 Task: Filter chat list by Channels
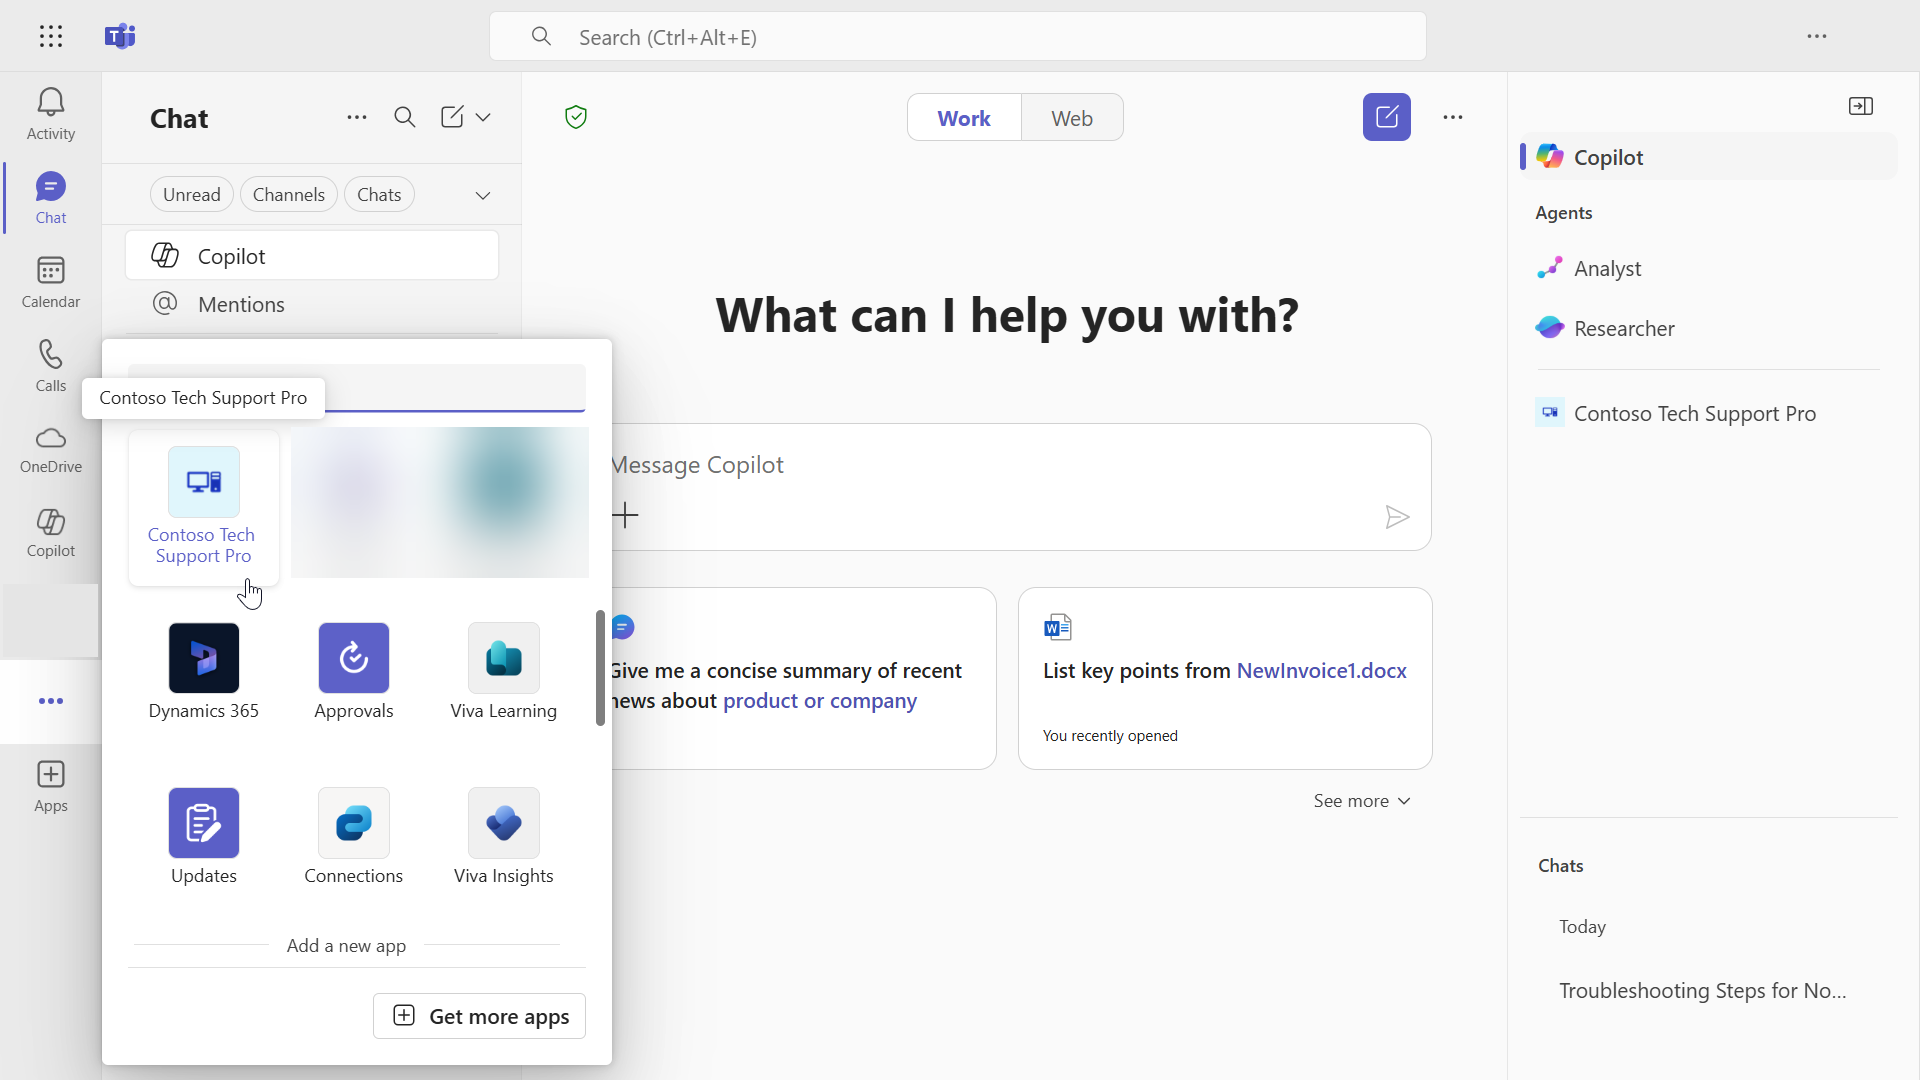tap(289, 195)
